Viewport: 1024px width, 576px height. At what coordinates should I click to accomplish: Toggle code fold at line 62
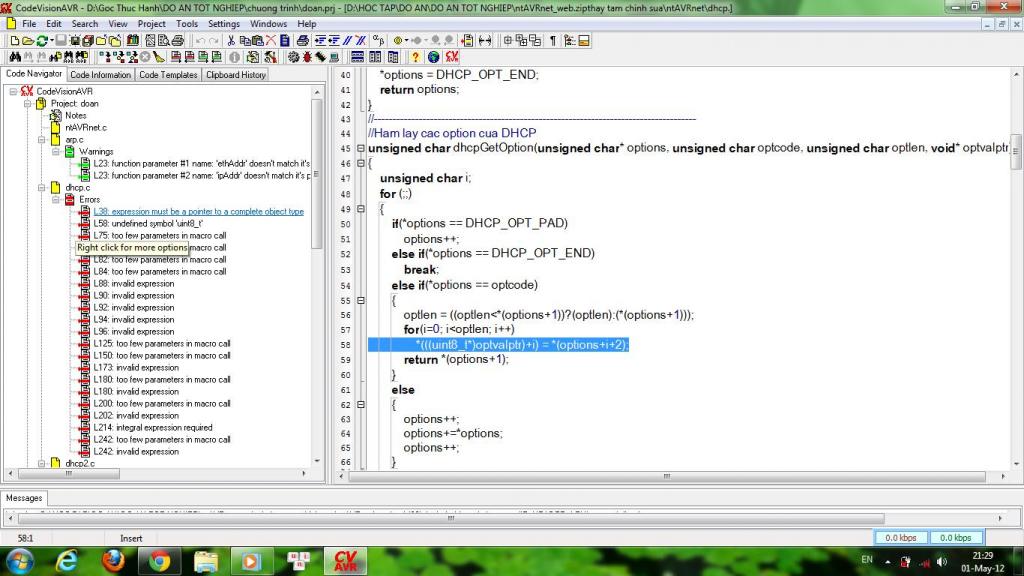click(360, 405)
